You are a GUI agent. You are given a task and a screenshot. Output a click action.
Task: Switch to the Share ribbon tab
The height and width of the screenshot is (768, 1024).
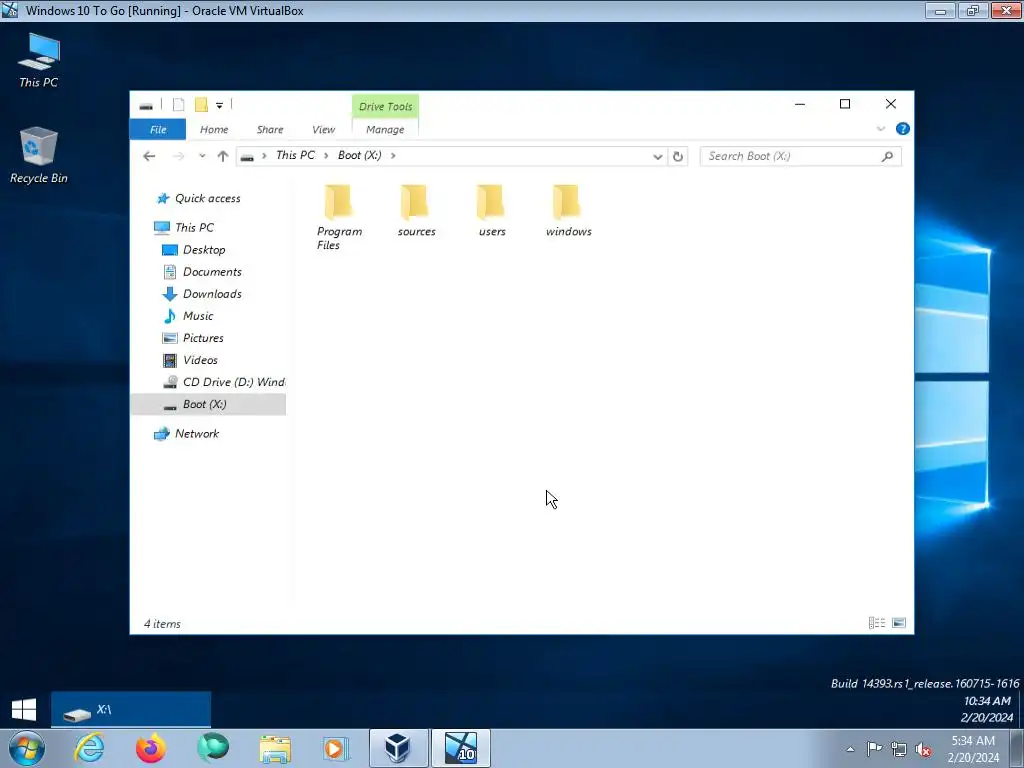(x=270, y=129)
